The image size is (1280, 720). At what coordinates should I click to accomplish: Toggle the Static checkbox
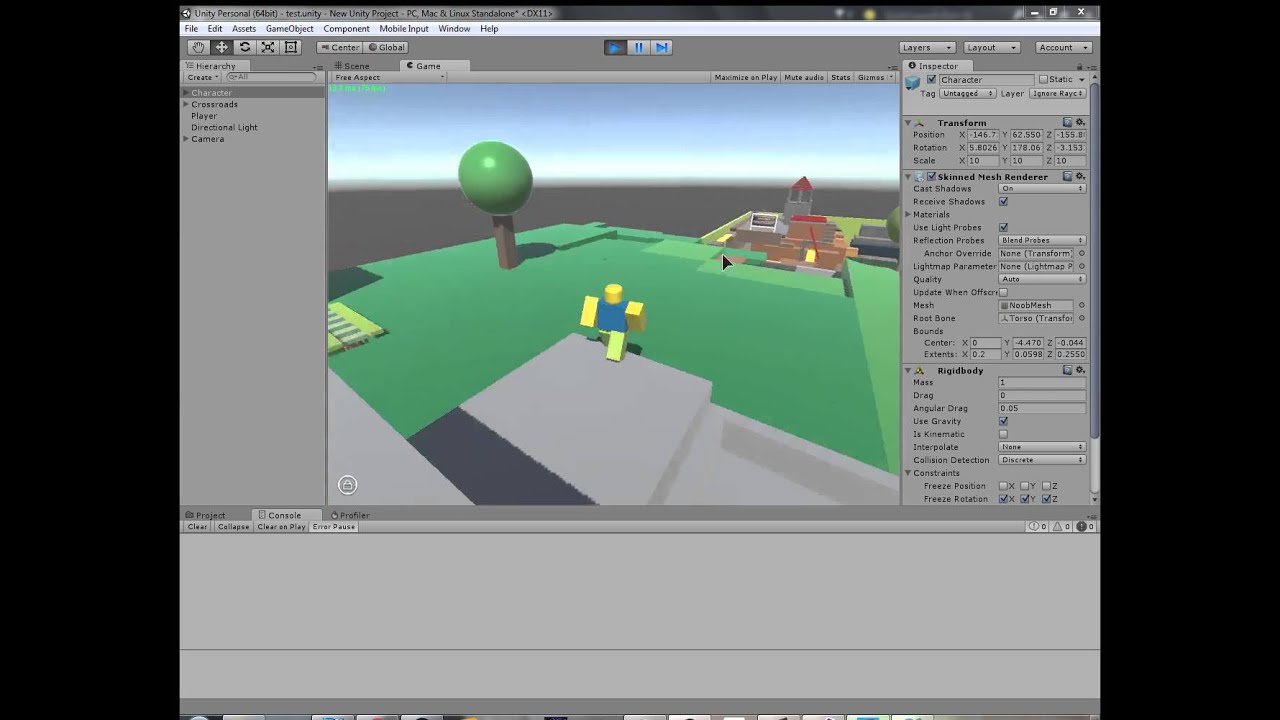click(1043, 79)
